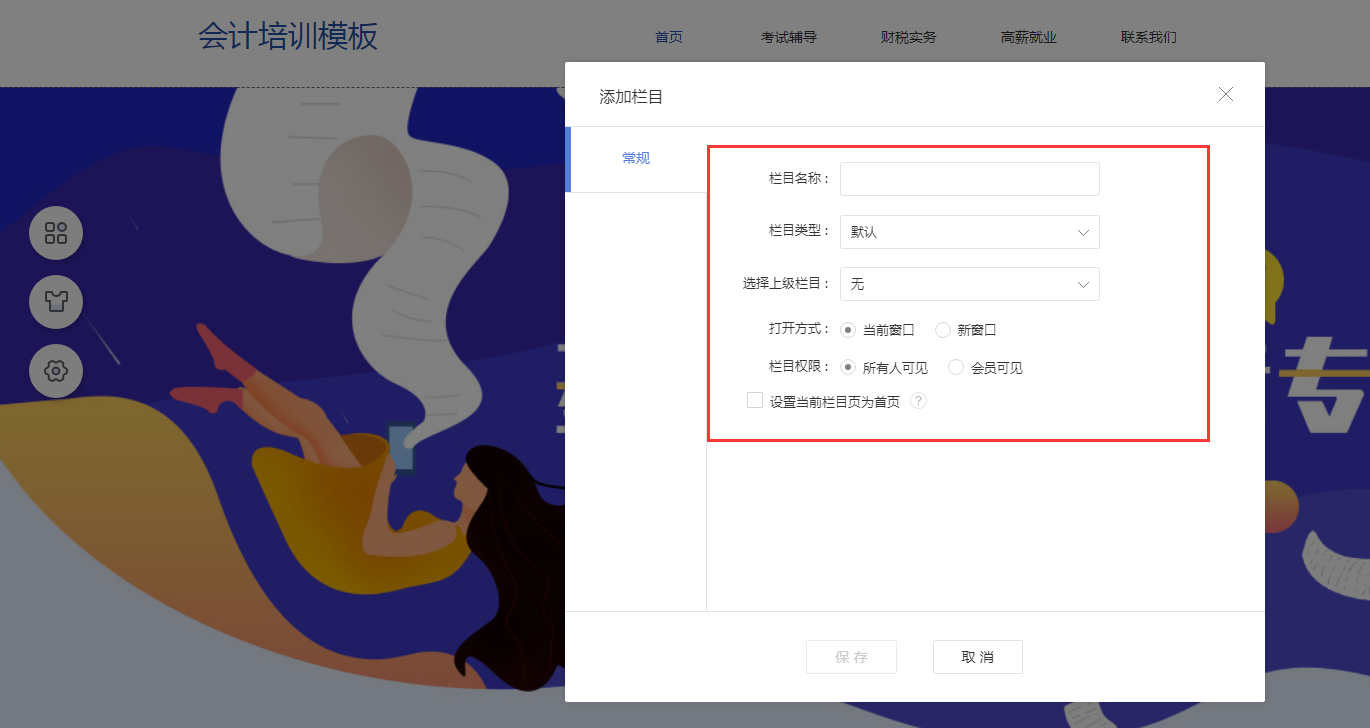Click the 会计培训模板 site title

[x=288, y=36]
